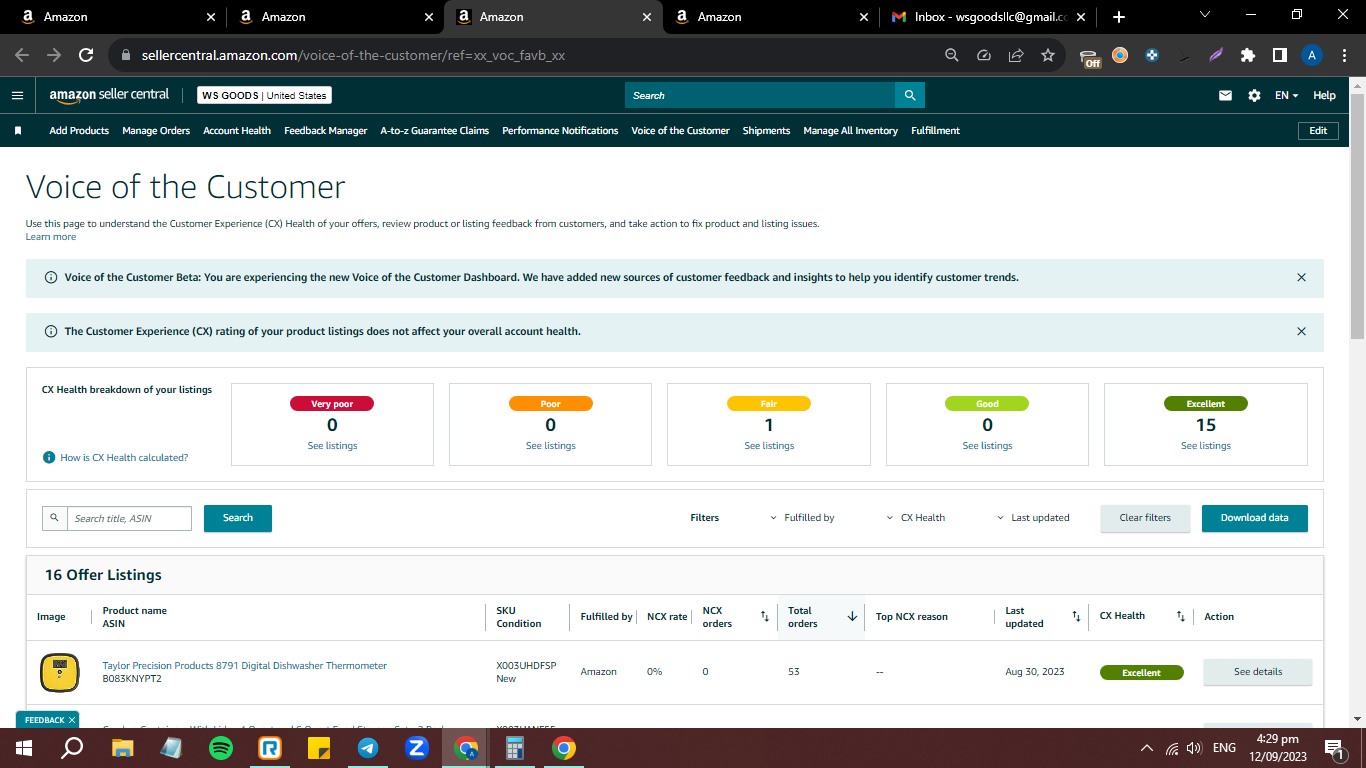Open Help in the Seller Central header
This screenshot has width=1366, height=768.
1324,95
